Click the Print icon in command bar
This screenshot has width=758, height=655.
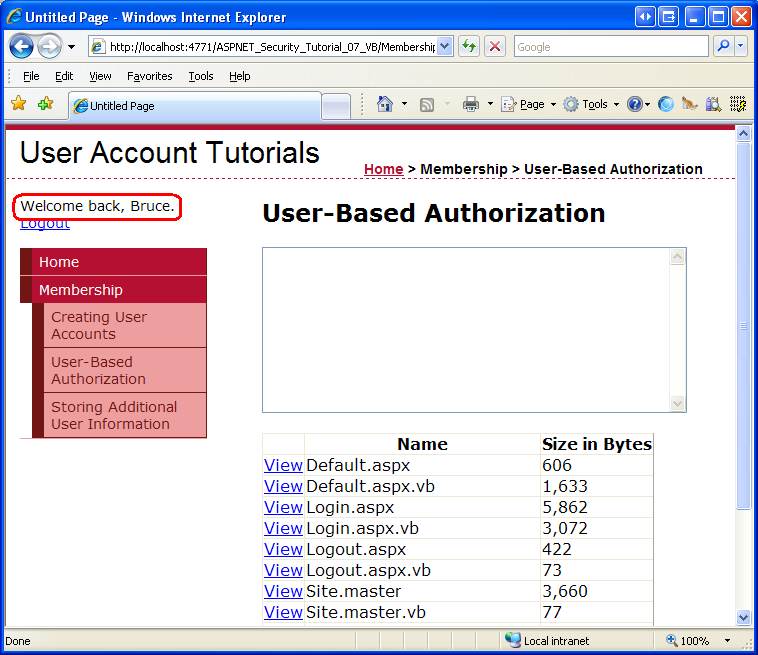tap(470, 104)
